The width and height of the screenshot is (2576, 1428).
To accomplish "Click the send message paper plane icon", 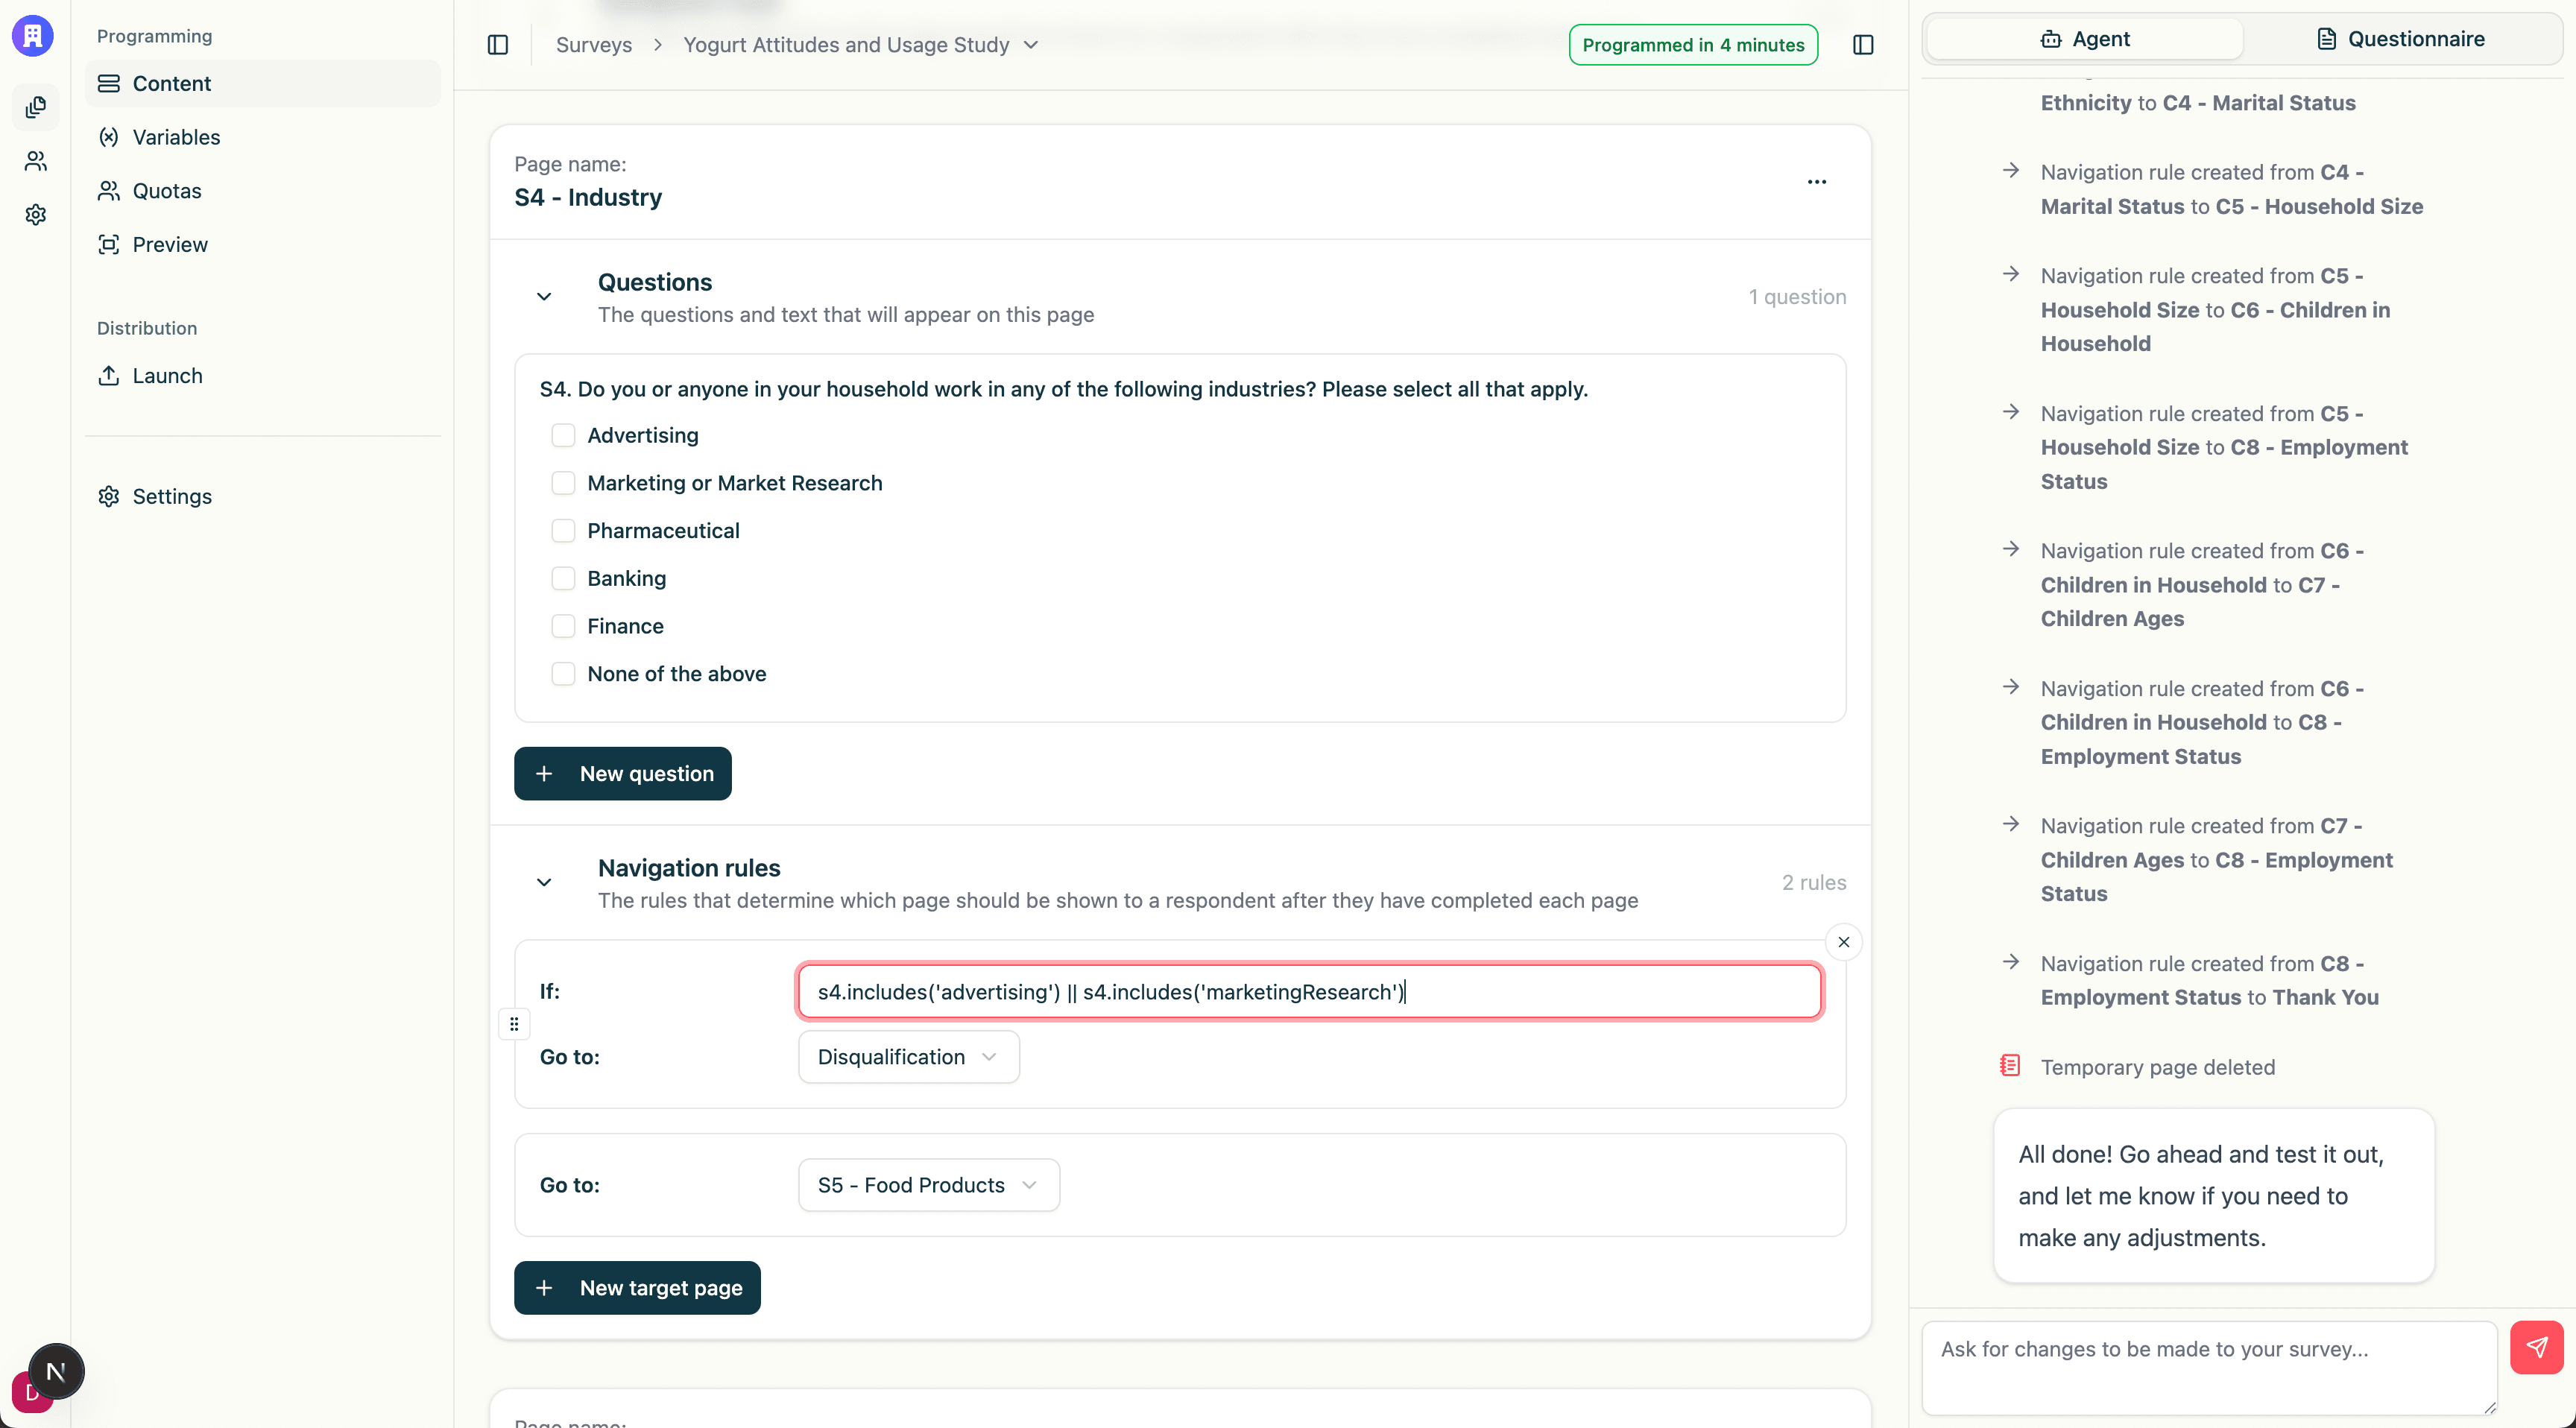I will coord(2536,1347).
